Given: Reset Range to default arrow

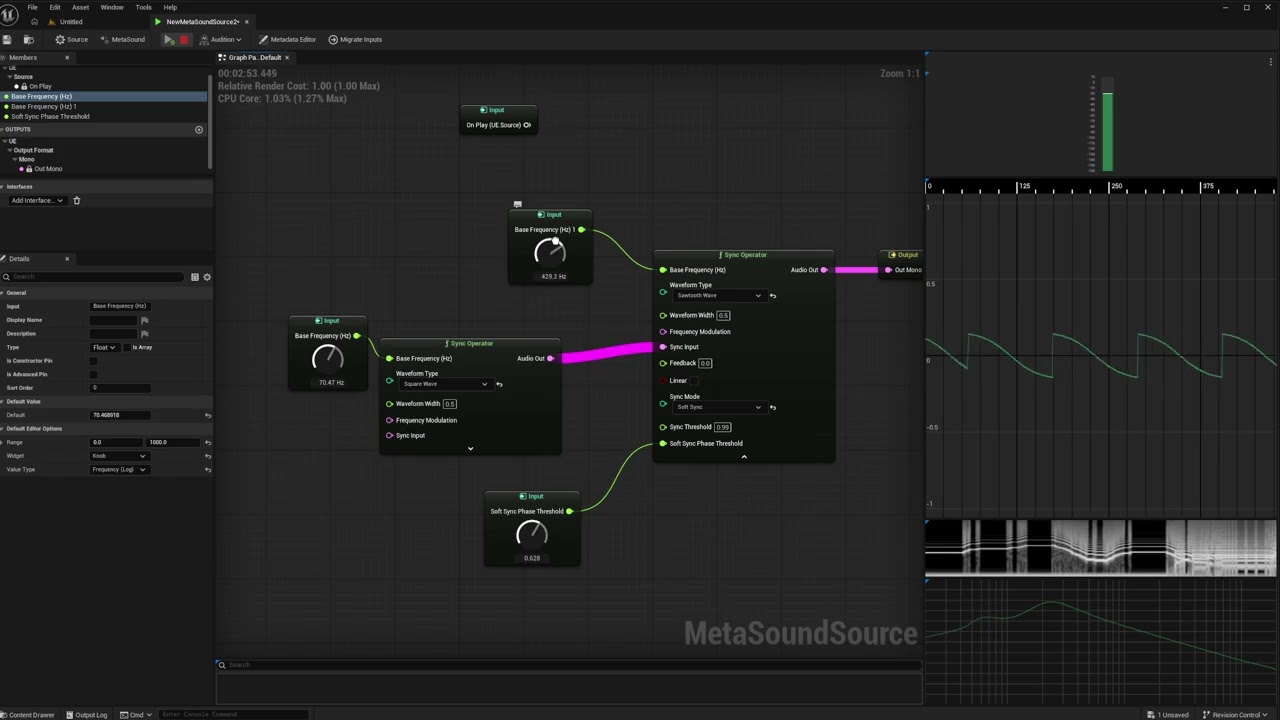Looking at the screenshot, I should [208, 442].
